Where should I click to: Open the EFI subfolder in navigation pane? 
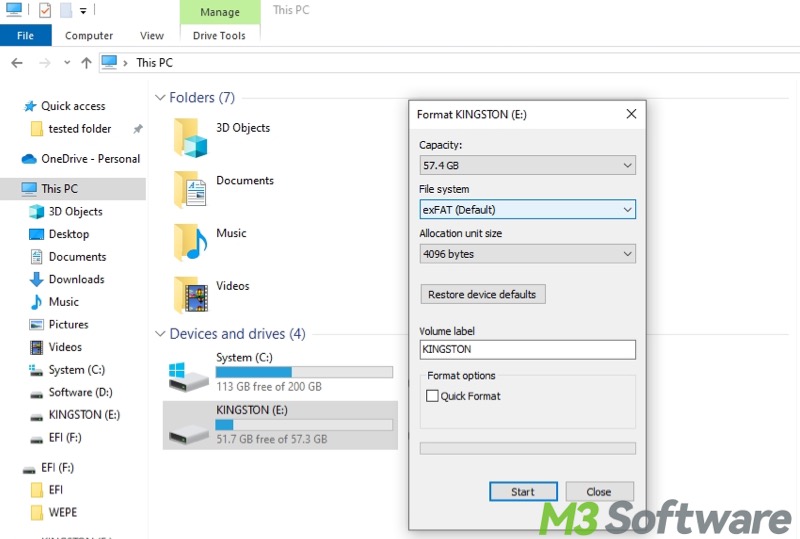(56, 490)
